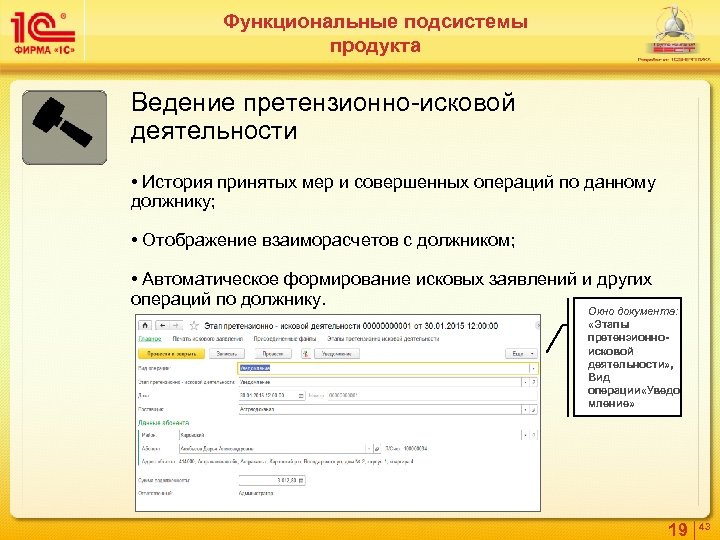This screenshot has width=720, height=540.
Task: Expand the Состояние dropdown arrow
Action: point(525,409)
